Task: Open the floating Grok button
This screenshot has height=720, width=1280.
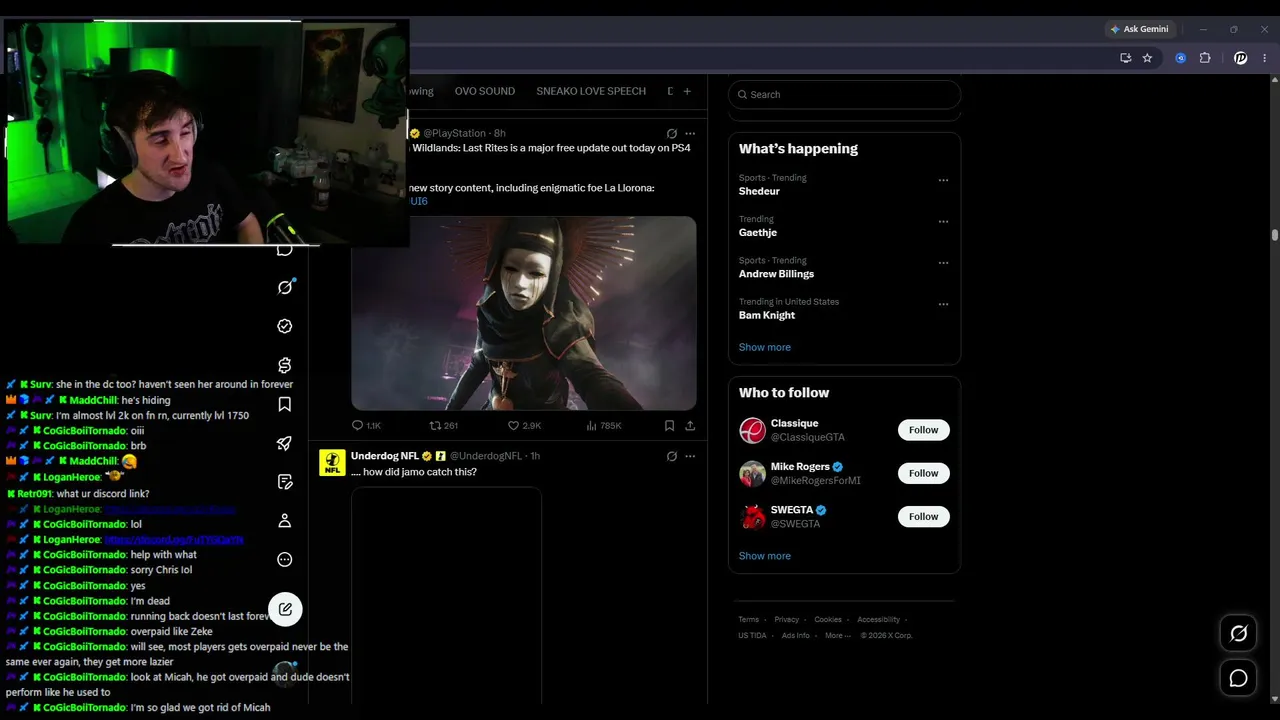Action: pos(1238,633)
